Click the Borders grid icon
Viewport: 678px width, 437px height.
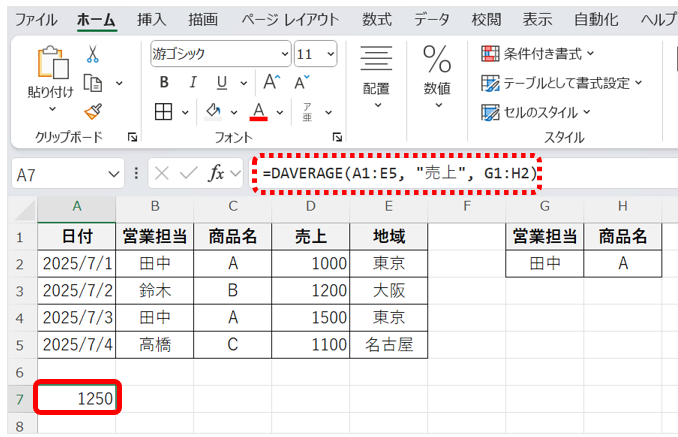click(x=163, y=112)
